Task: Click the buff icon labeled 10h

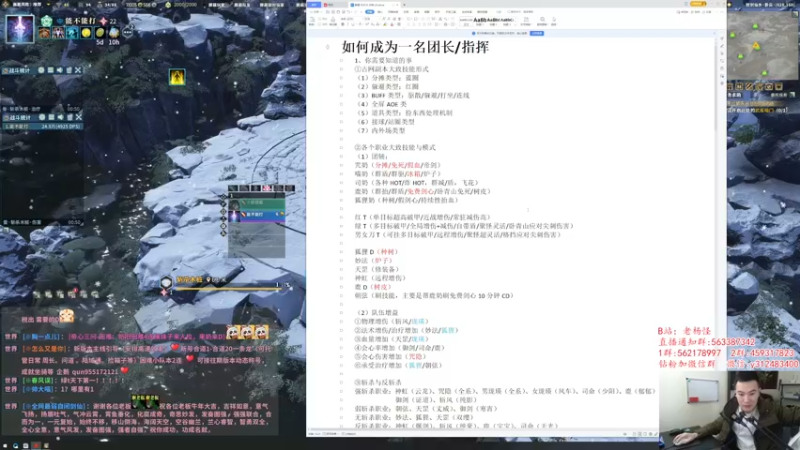Action: click(114, 33)
